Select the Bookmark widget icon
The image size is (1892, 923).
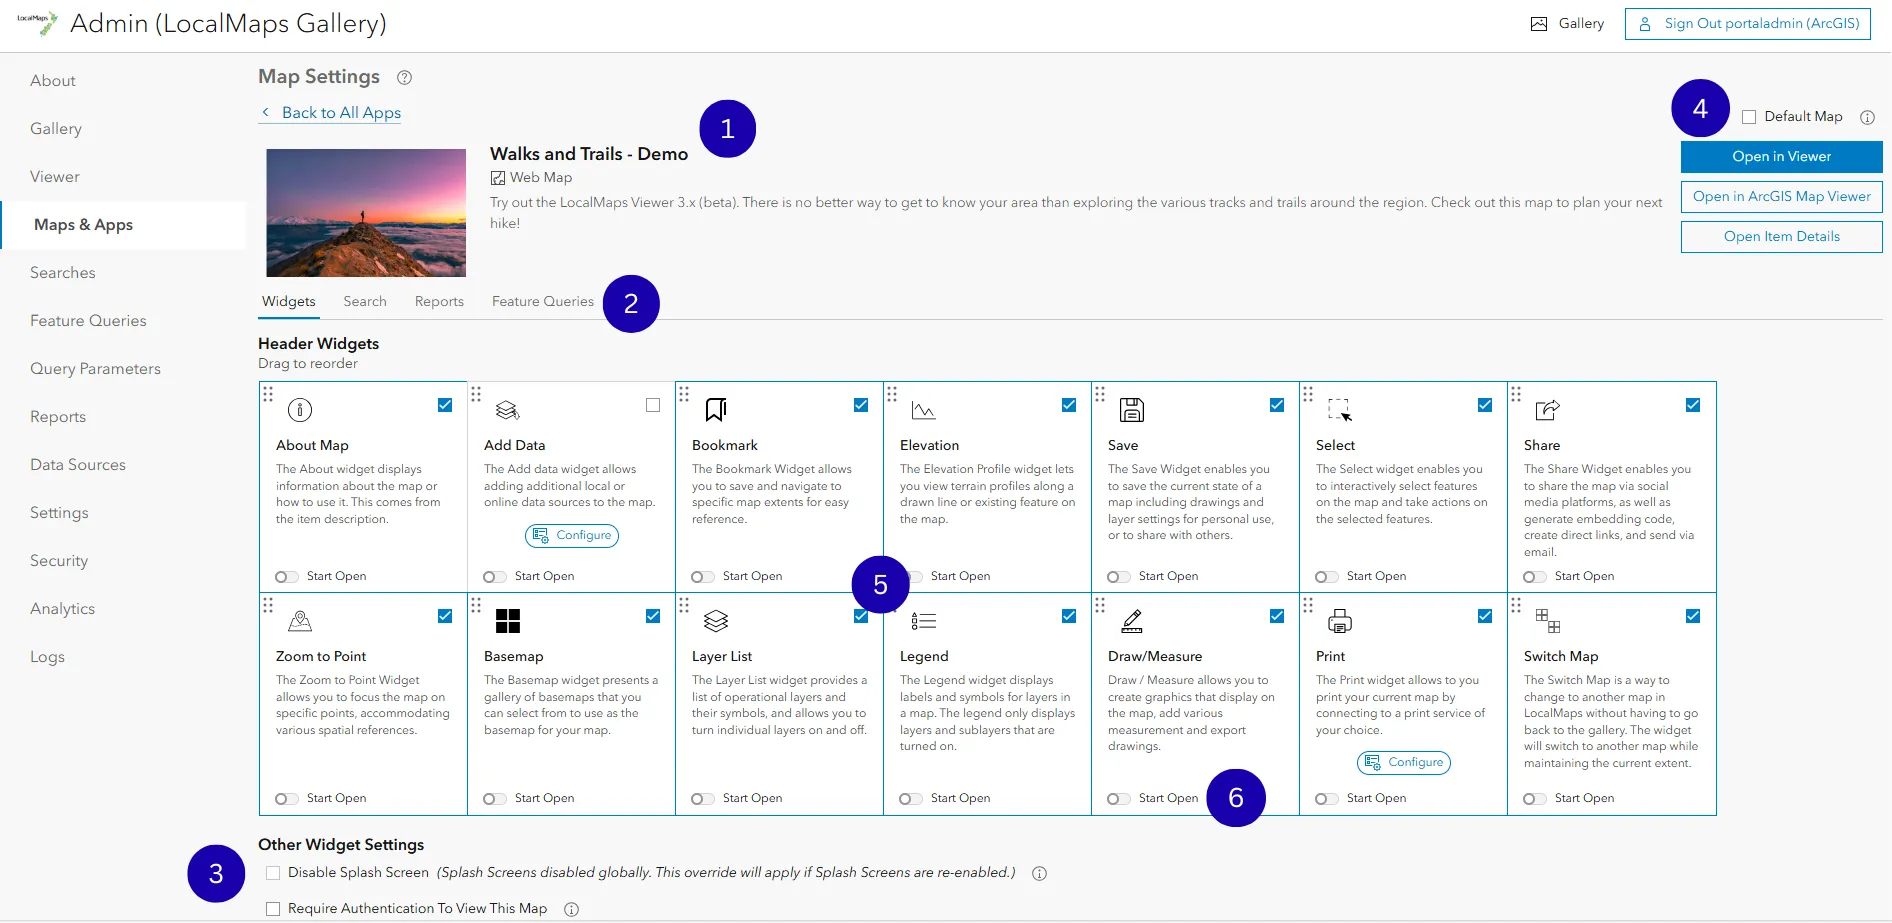click(x=714, y=409)
